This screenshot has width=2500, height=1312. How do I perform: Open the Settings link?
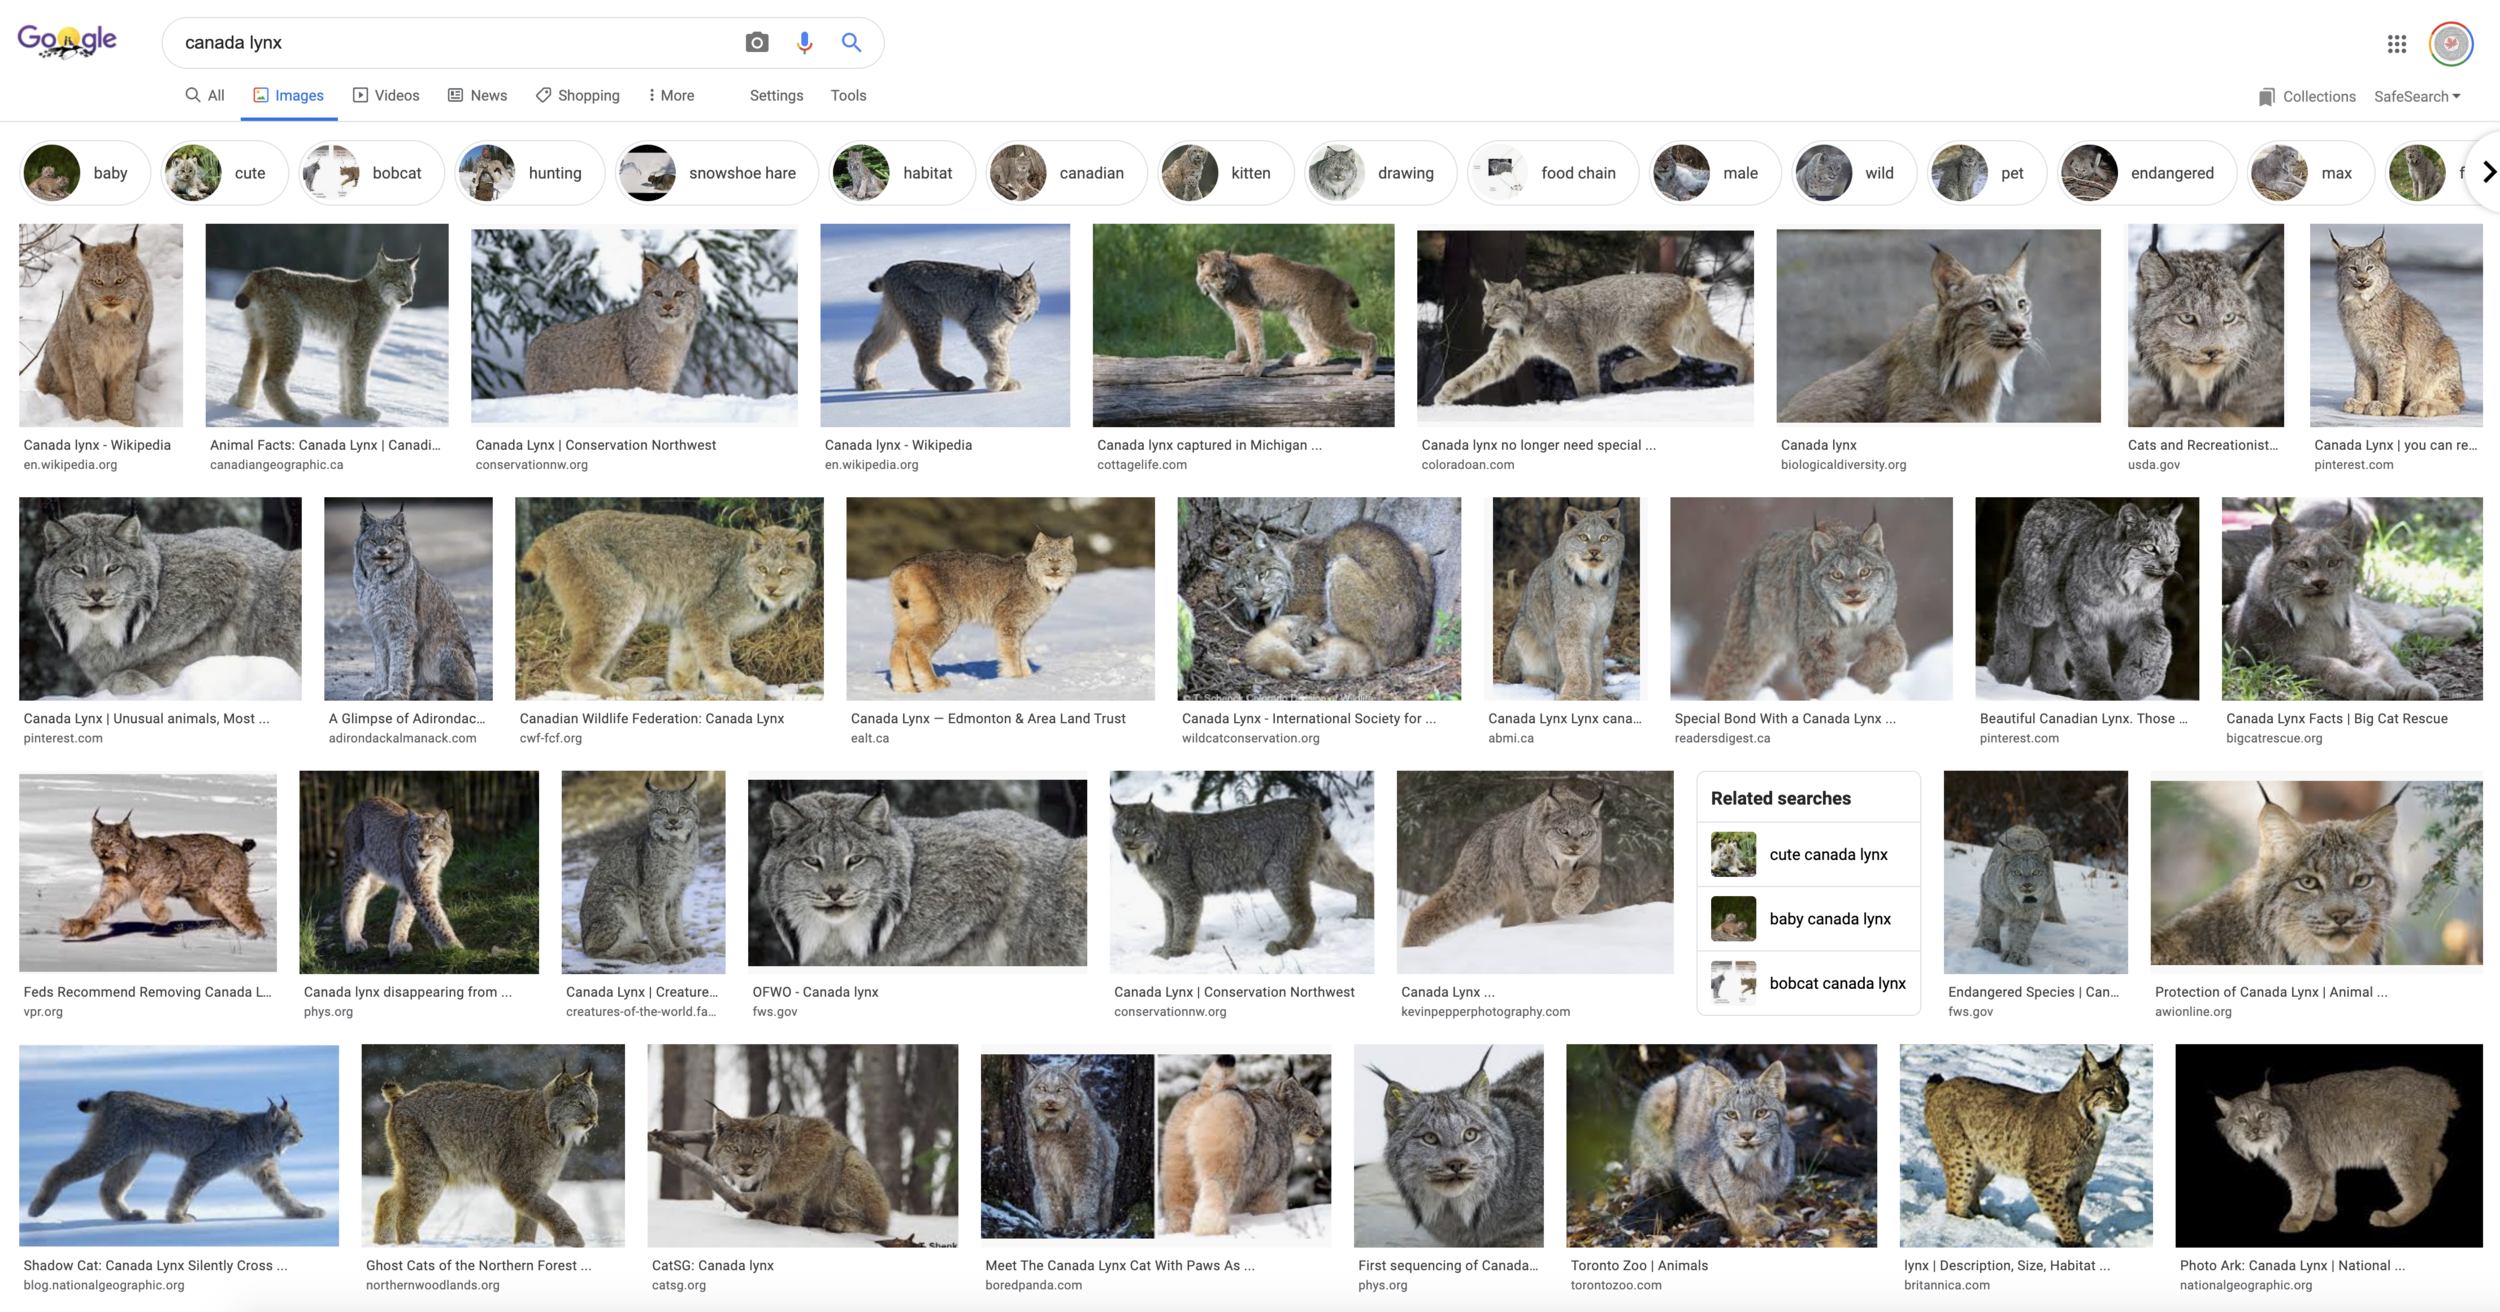pos(776,95)
